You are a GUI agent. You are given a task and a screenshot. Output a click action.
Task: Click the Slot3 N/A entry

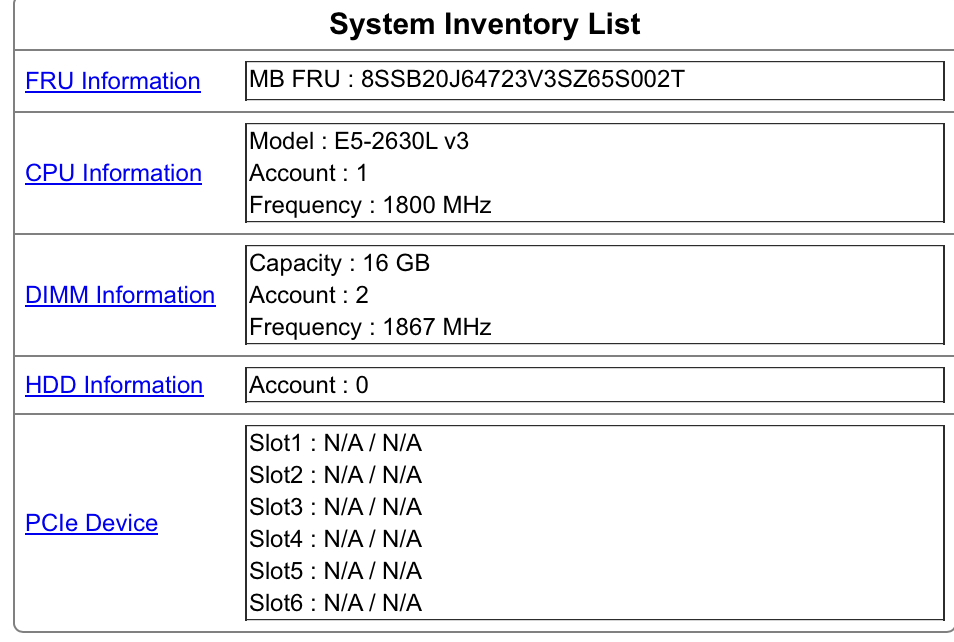pyautogui.click(x=335, y=507)
